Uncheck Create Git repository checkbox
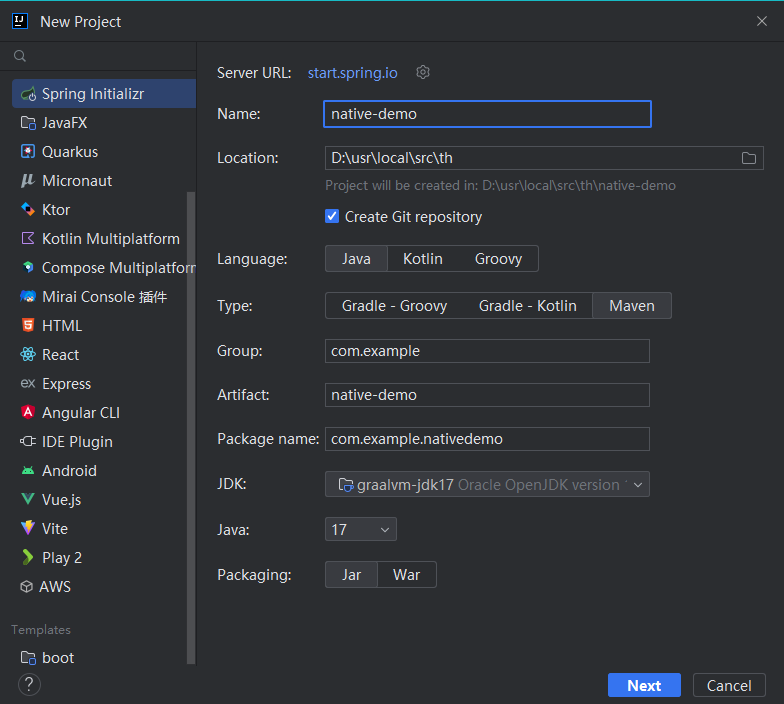This screenshot has height=704, width=784. click(332, 216)
